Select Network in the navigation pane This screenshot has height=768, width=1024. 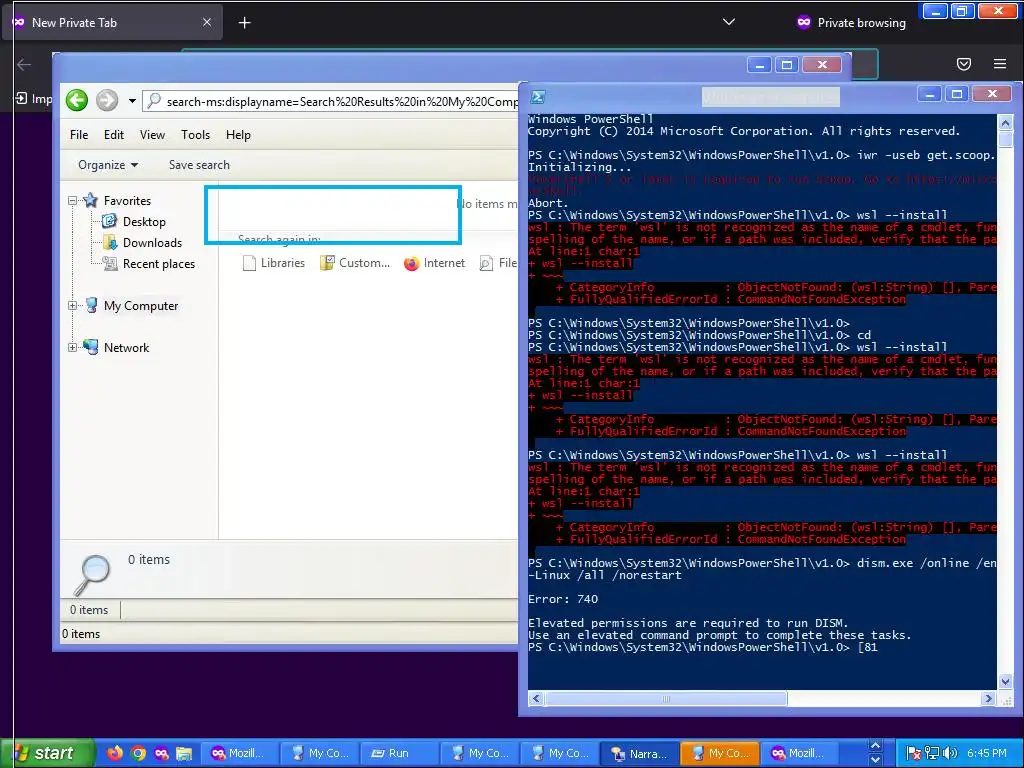tap(127, 347)
